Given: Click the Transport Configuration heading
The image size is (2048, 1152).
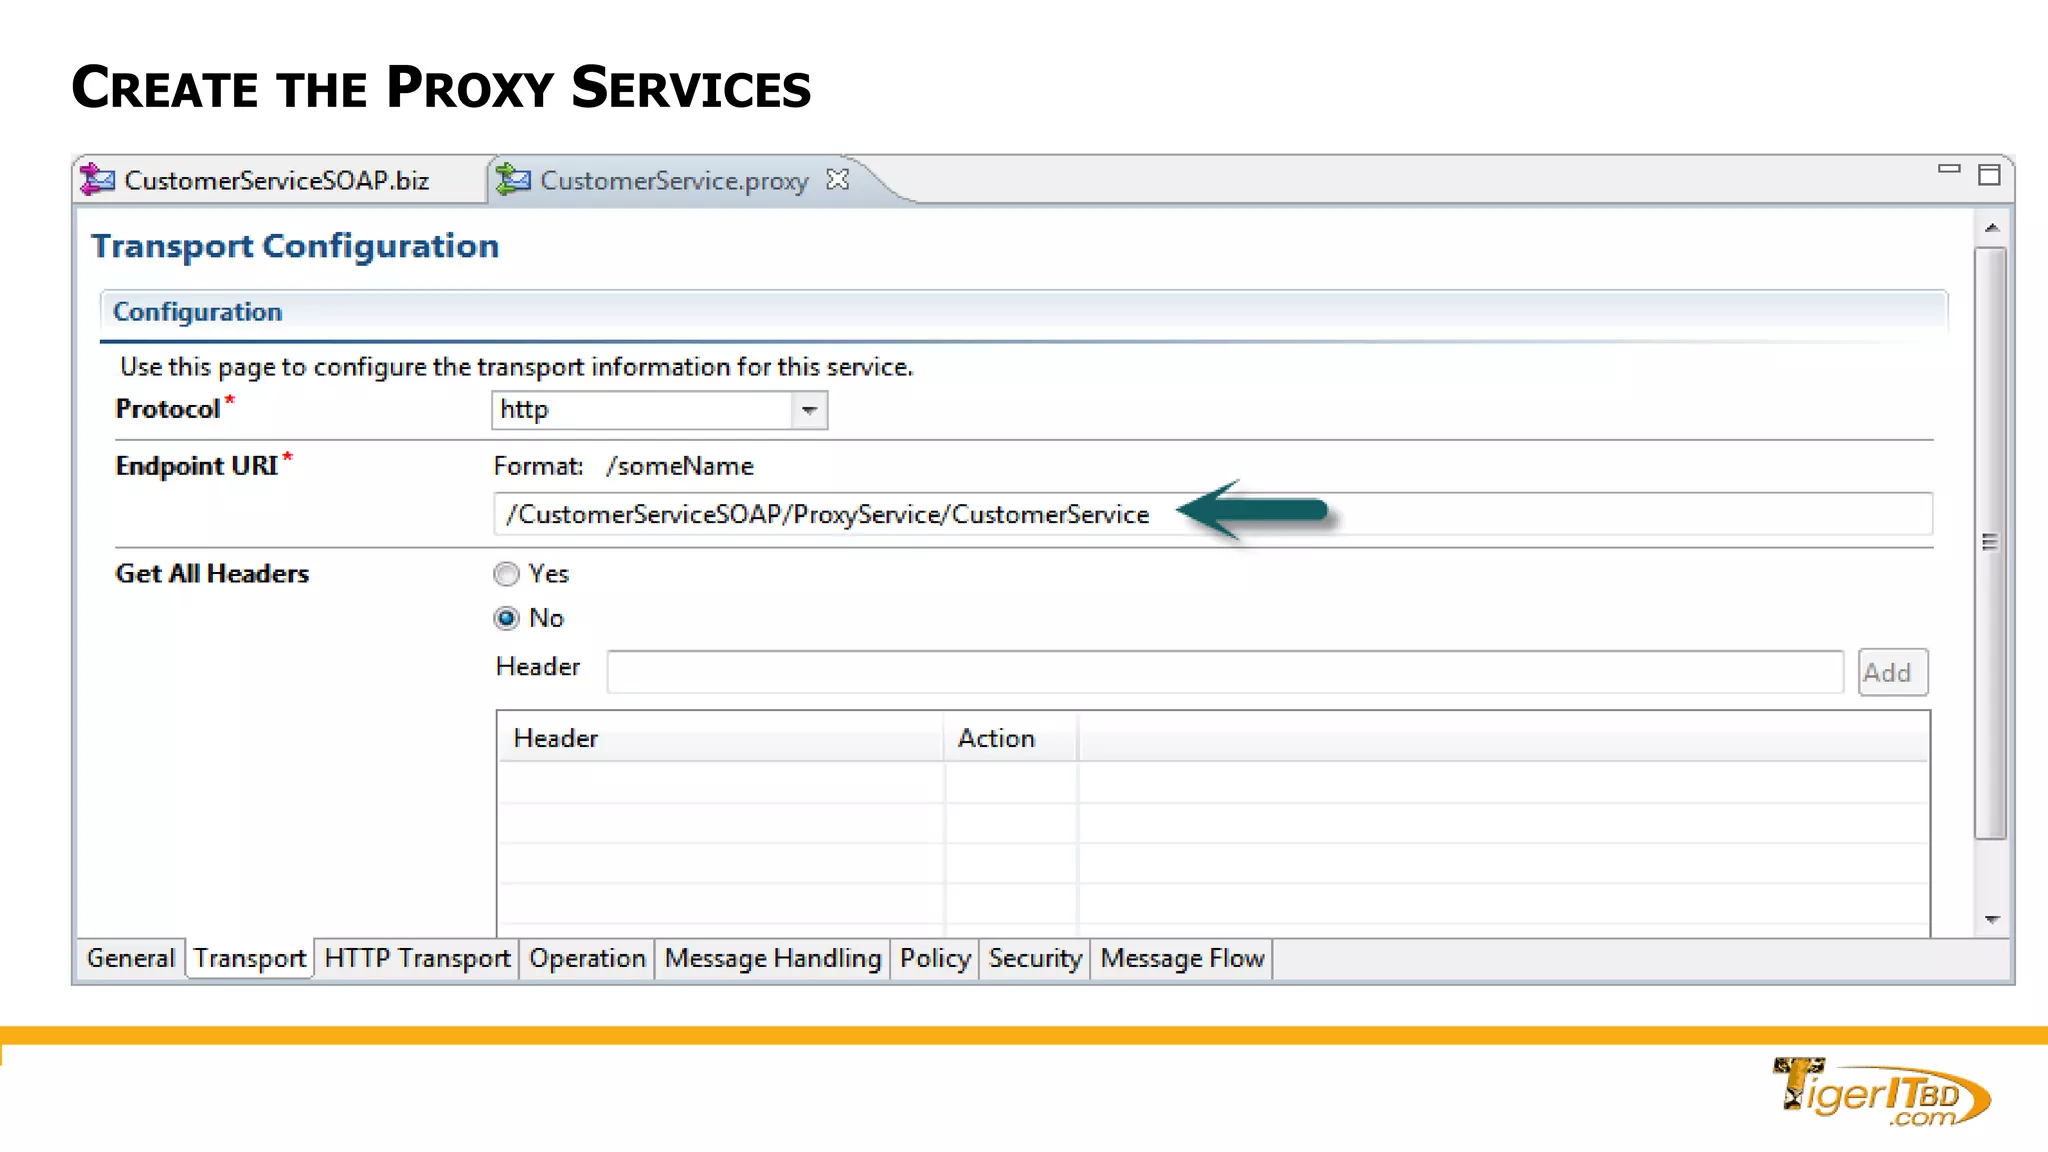Looking at the screenshot, I should pos(295,246).
